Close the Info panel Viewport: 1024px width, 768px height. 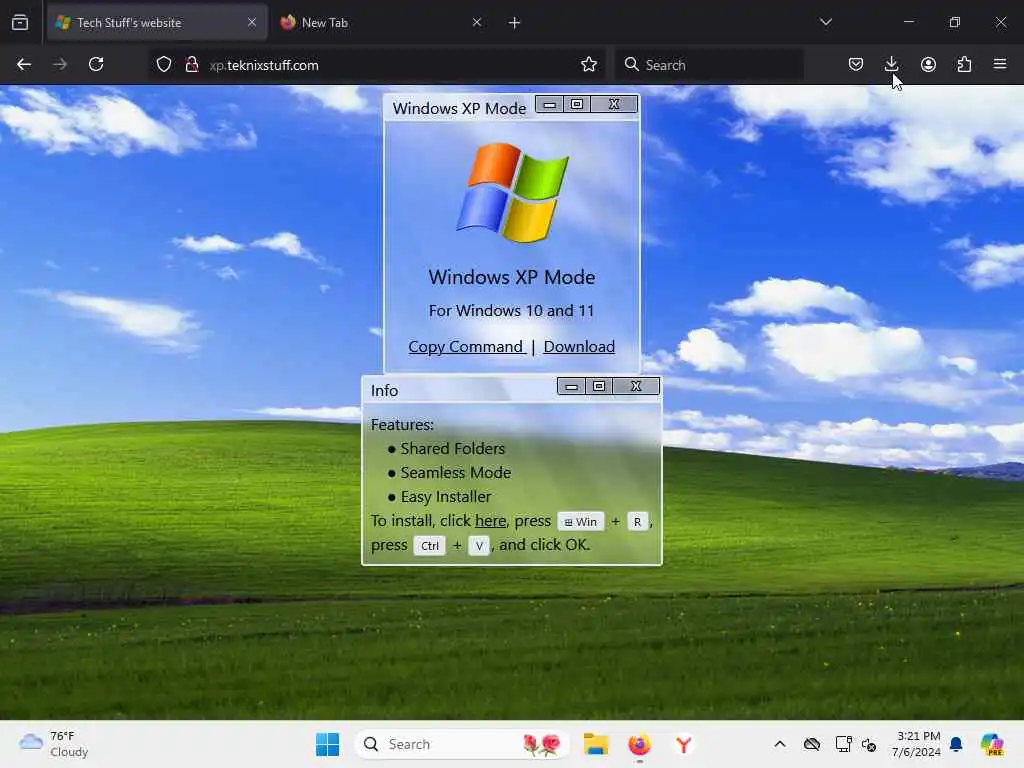click(636, 387)
